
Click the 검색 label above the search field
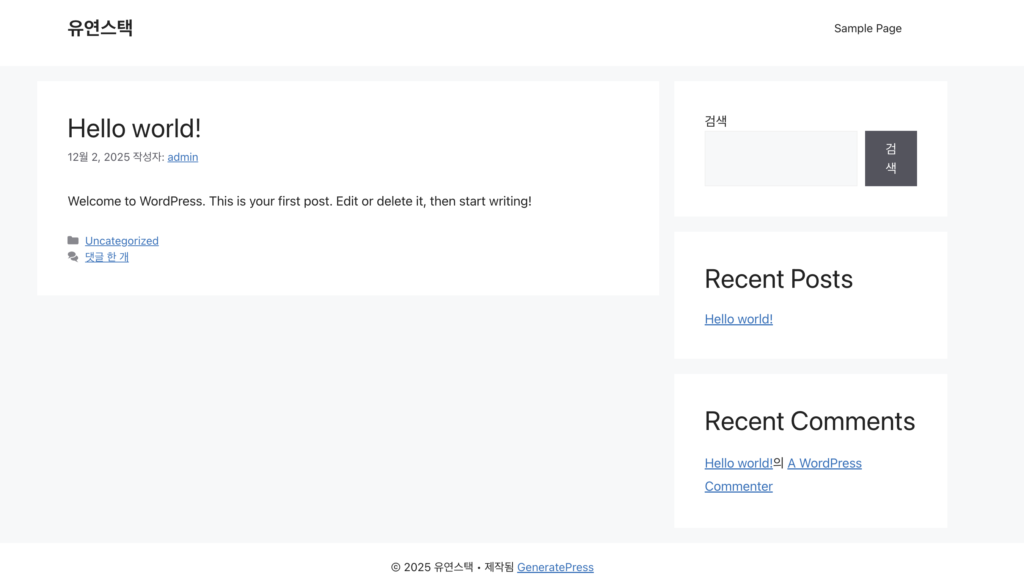[716, 121]
